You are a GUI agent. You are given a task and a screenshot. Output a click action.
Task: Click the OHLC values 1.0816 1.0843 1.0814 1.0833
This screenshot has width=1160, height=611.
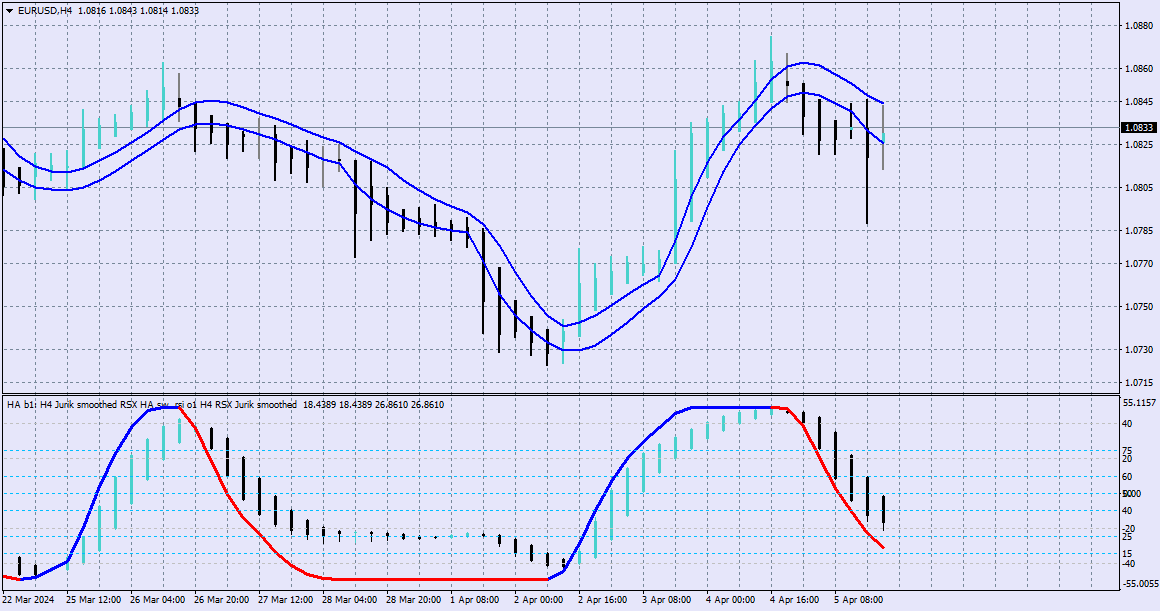click(138, 11)
